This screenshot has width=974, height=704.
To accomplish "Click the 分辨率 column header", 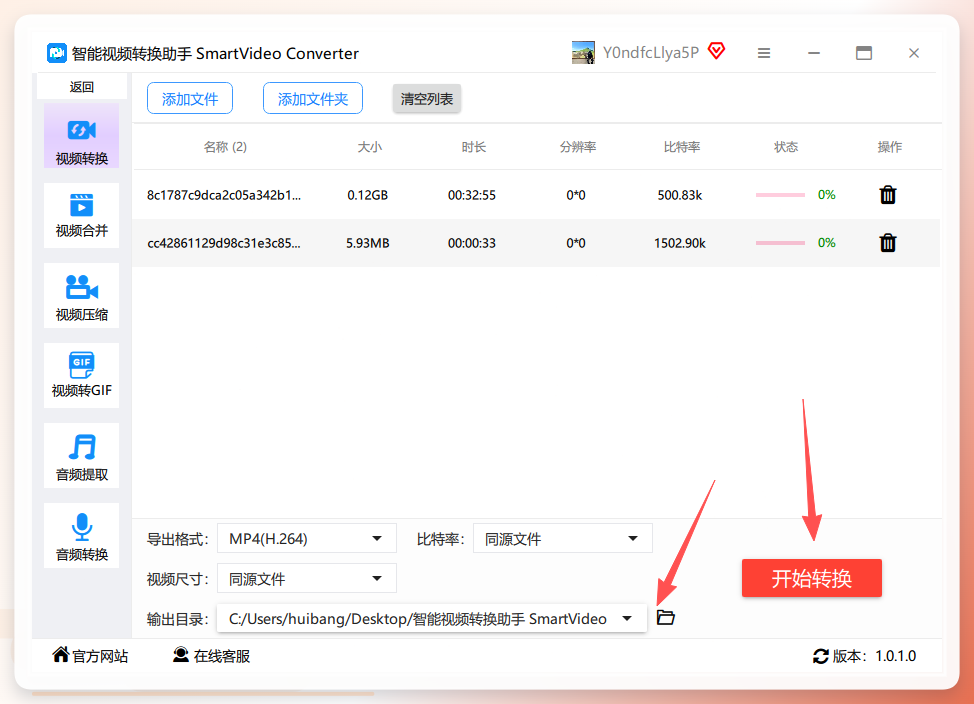I will pos(578,147).
